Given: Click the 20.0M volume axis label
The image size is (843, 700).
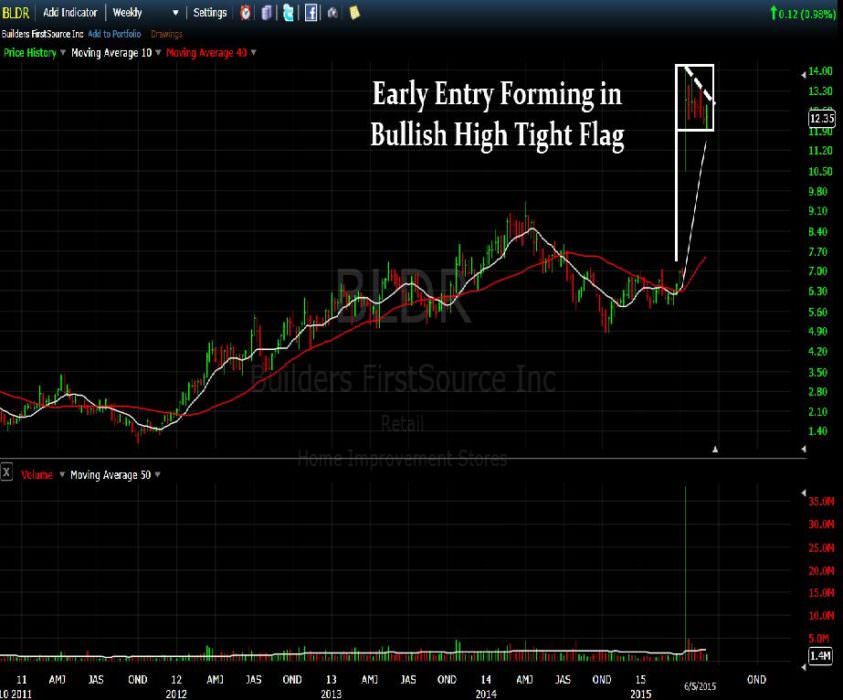Looking at the screenshot, I should tap(821, 570).
